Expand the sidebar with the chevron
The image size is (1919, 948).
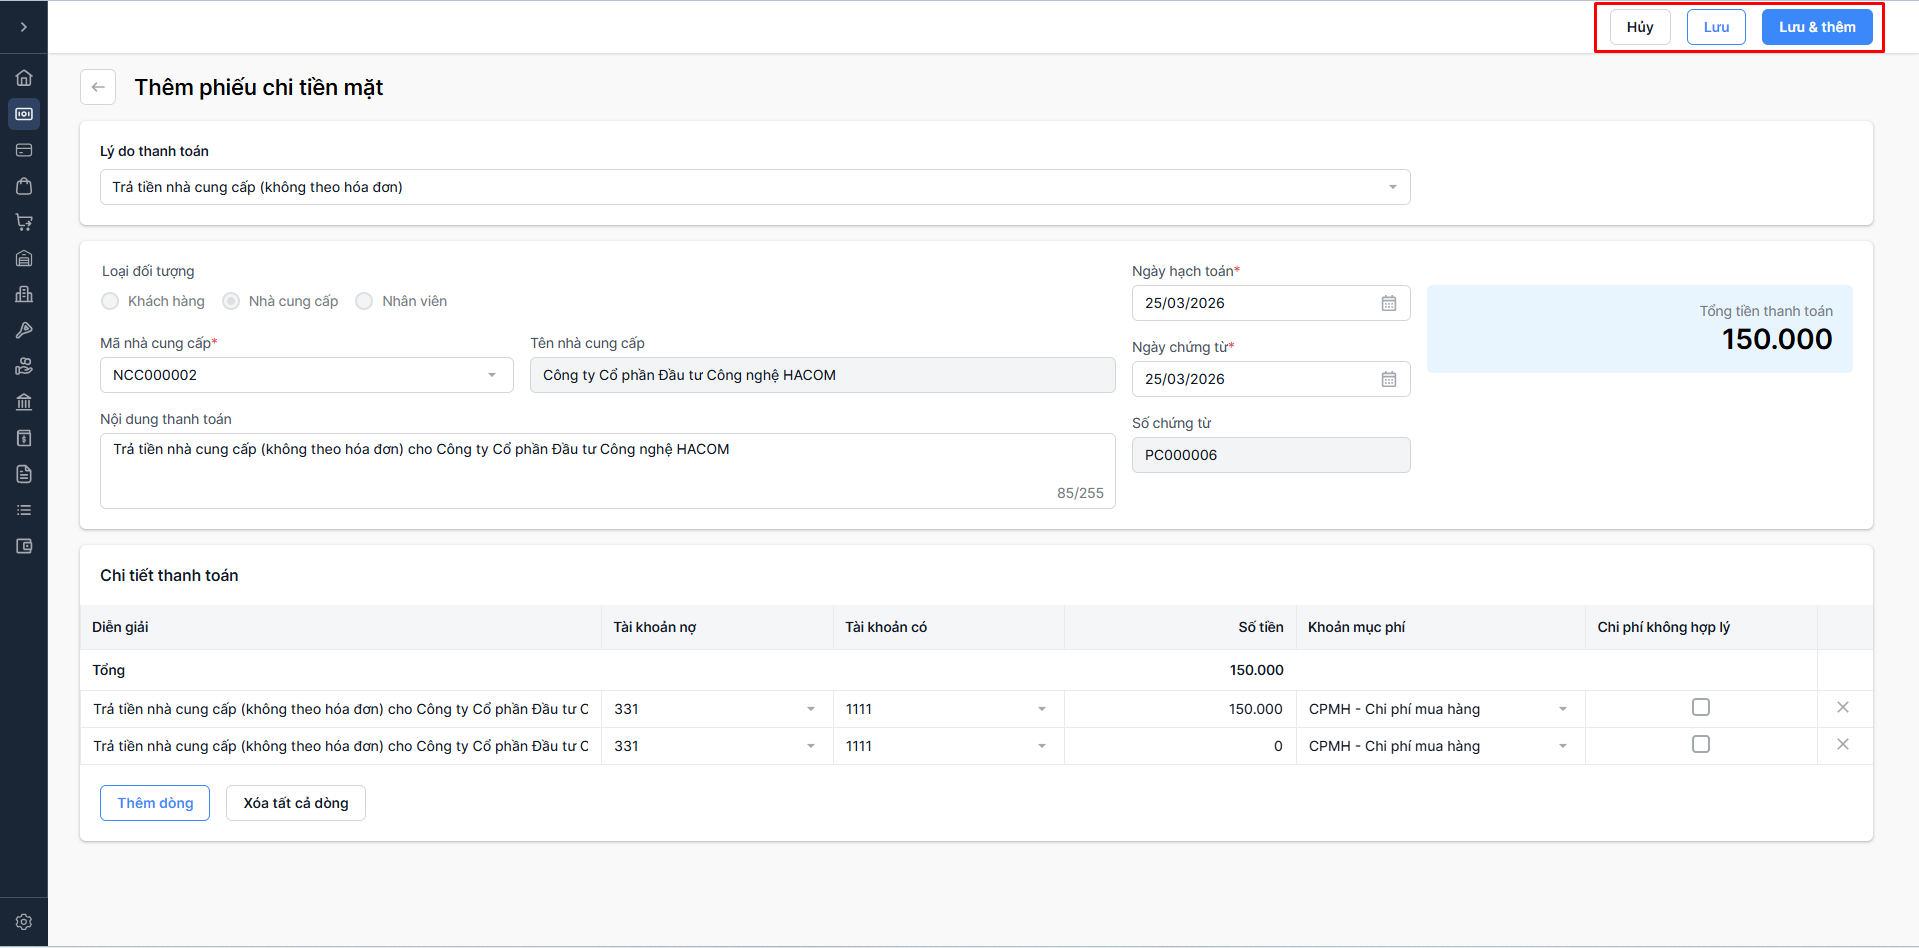point(24,27)
